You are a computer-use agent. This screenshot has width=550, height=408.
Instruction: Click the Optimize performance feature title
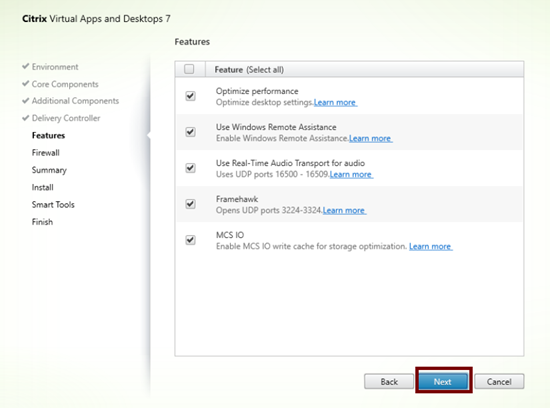pos(257,91)
